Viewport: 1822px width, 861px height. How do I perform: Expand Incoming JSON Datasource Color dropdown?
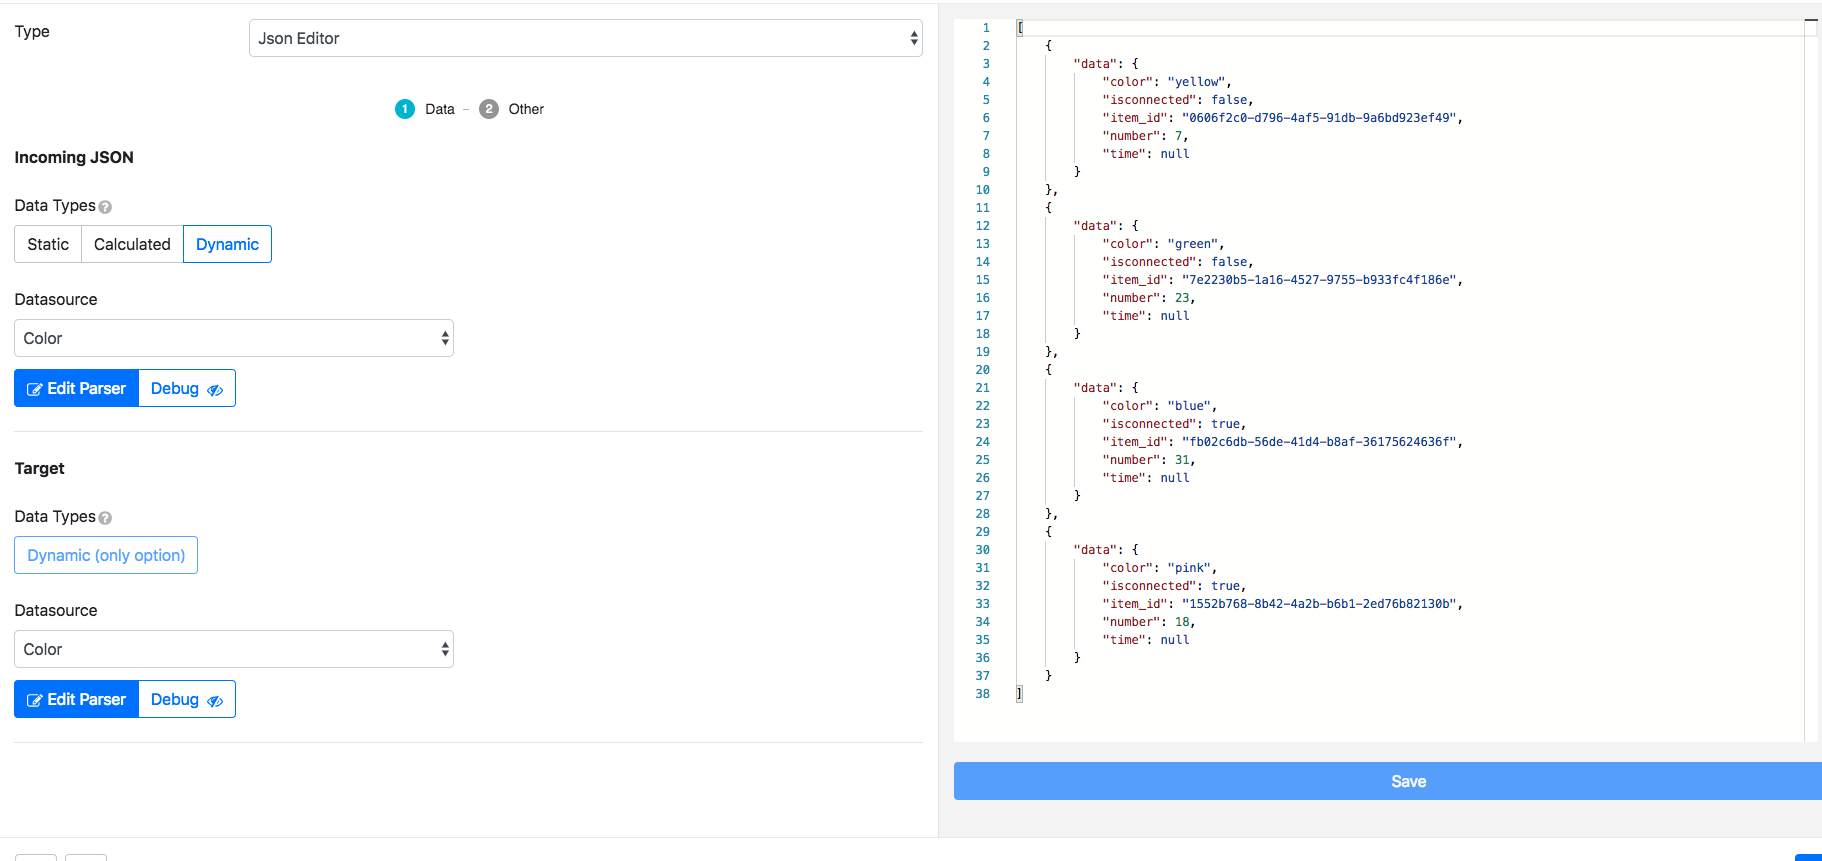point(234,338)
